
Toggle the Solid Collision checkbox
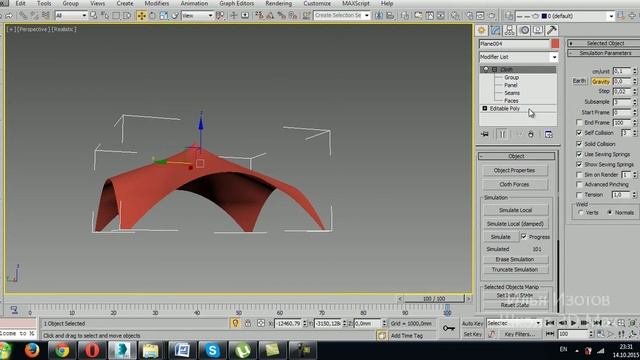pyautogui.click(x=579, y=144)
